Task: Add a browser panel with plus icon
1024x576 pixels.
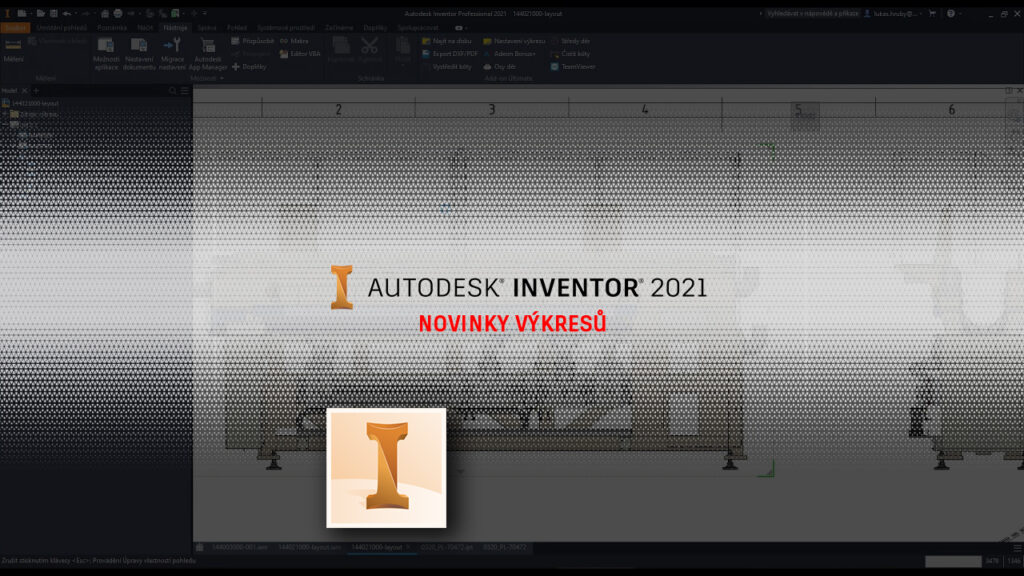Action: point(37,91)
